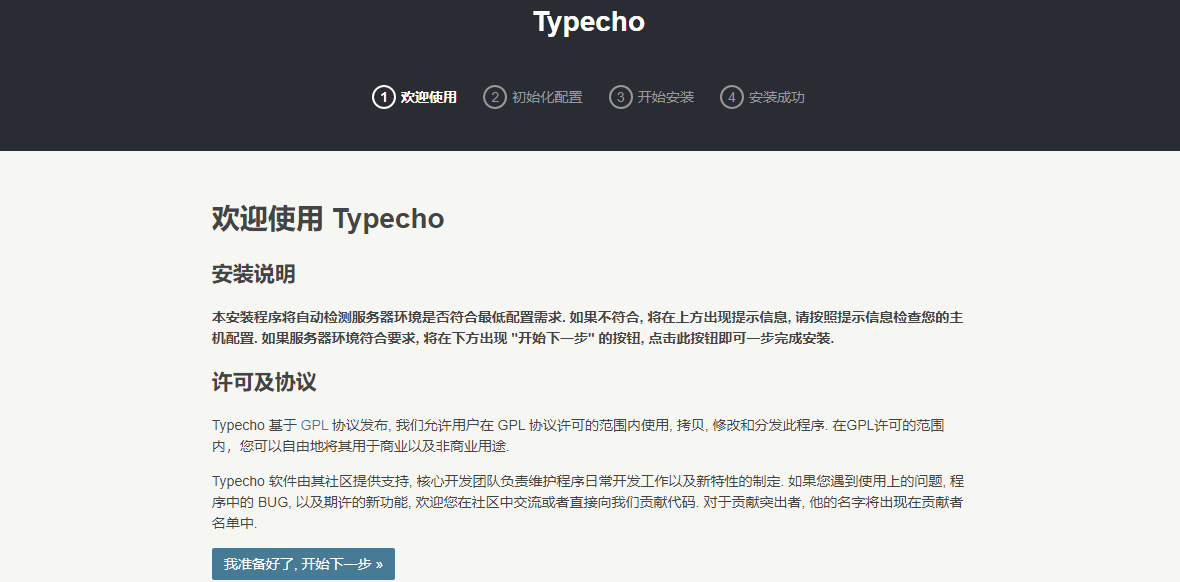
Task: Click the paragraph starting Typecho 软件由其社区
Action: [x=588, y=502]
